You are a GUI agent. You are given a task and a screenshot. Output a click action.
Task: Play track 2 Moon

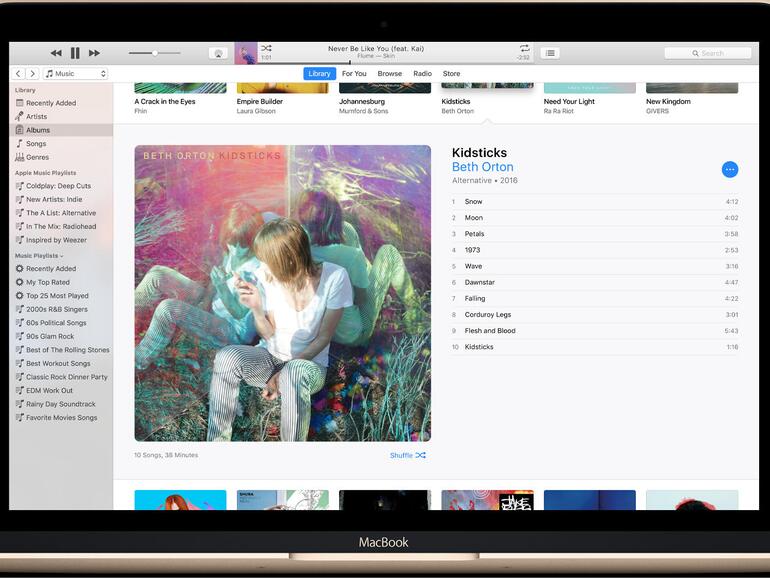(595, 218)
